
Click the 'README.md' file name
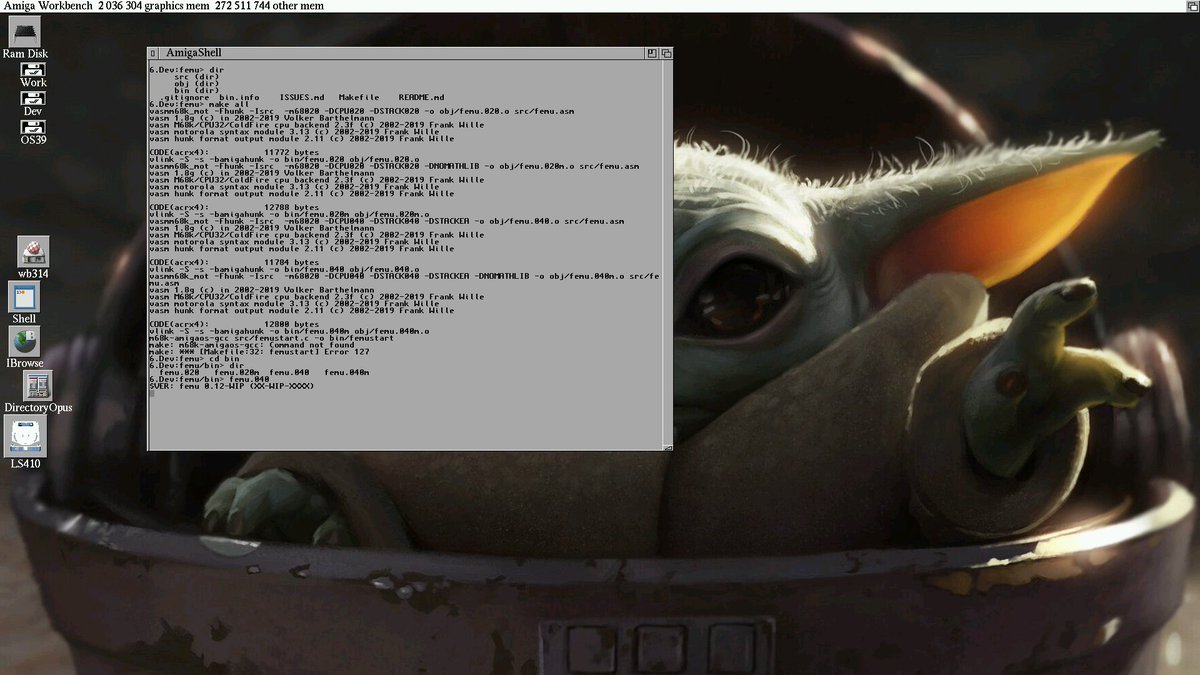tap(420, 98)
